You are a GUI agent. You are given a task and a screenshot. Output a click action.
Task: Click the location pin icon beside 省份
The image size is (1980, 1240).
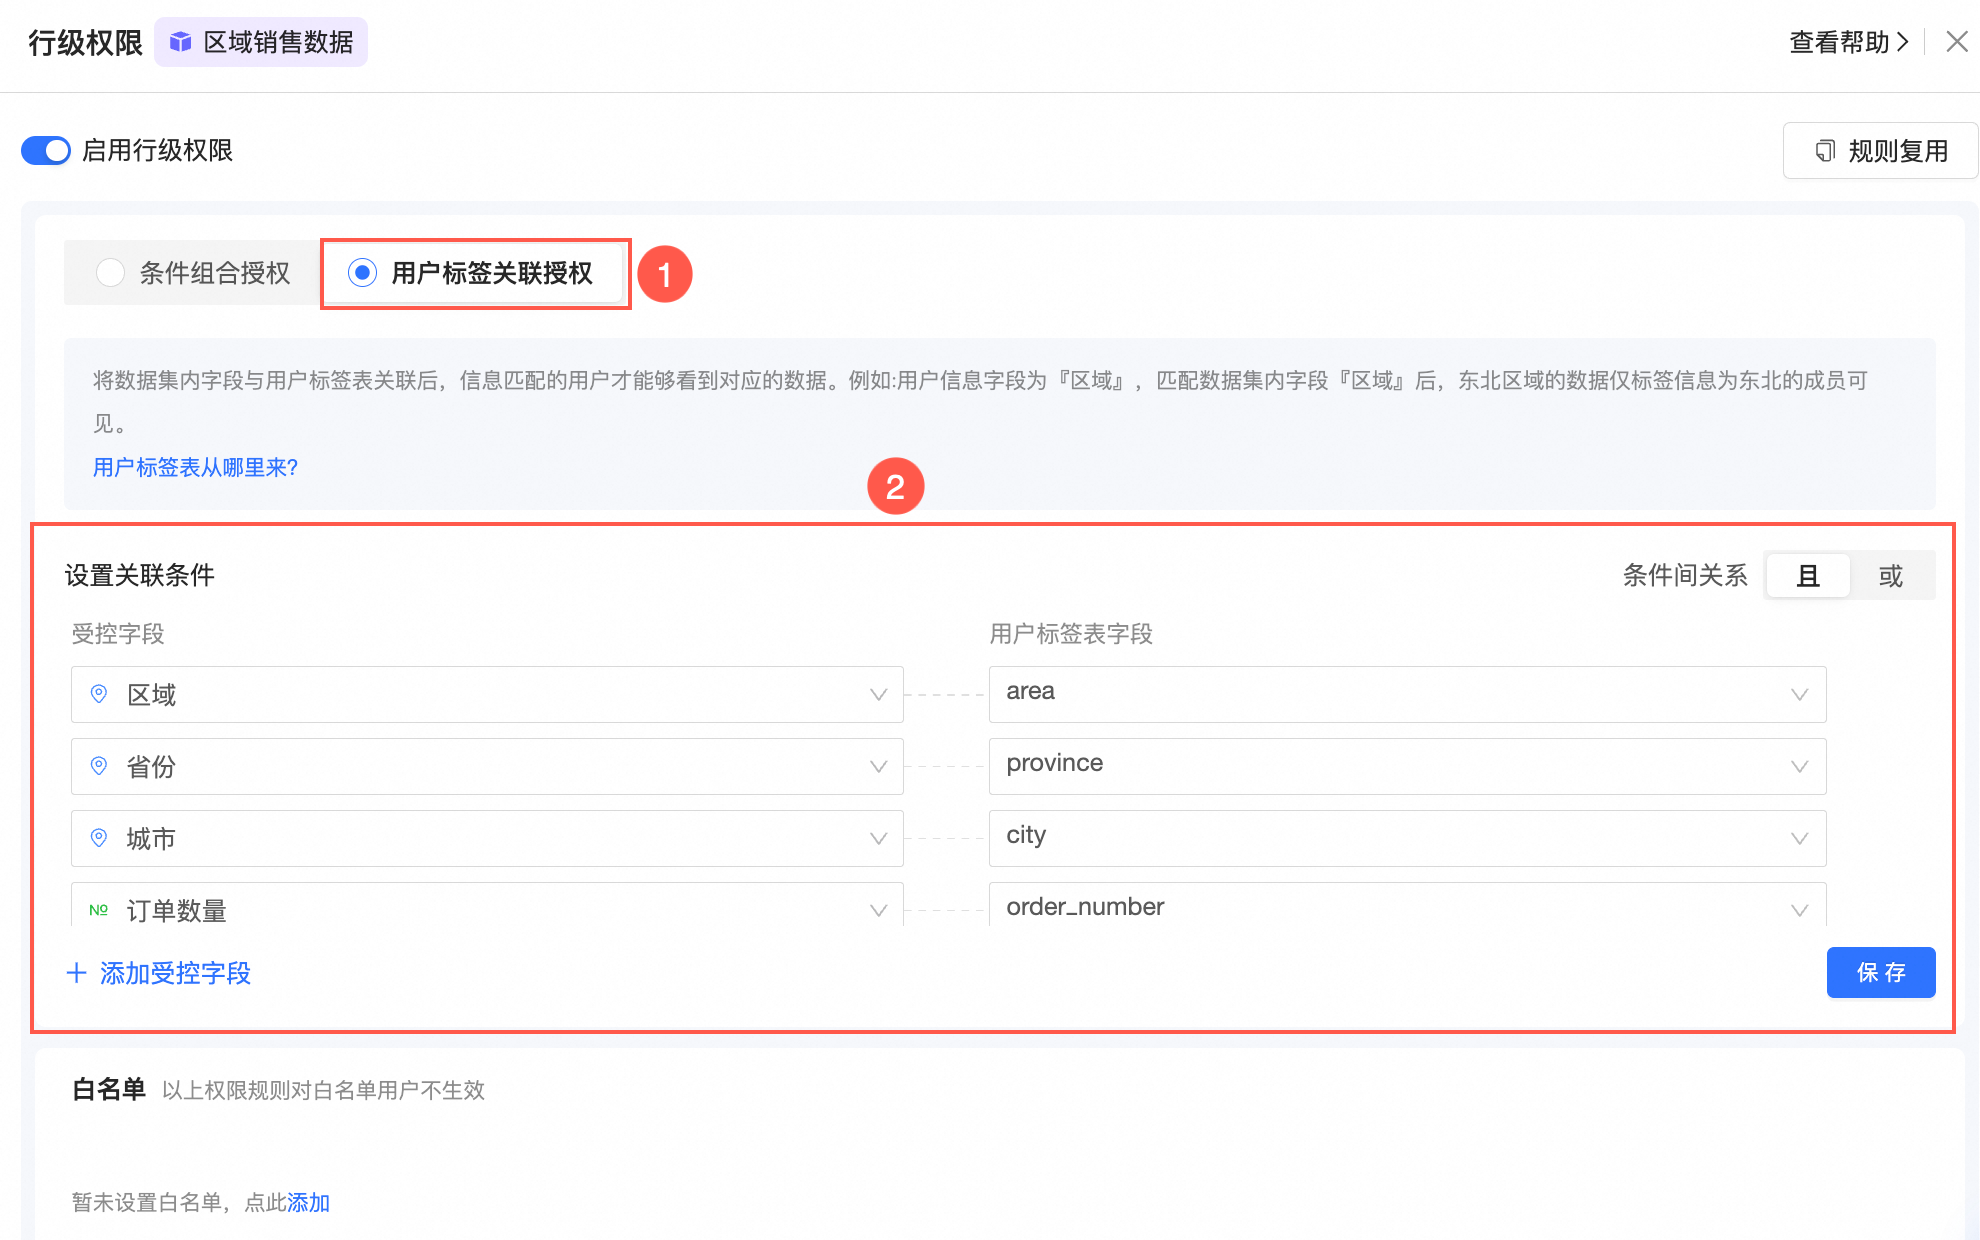point(99,766)
